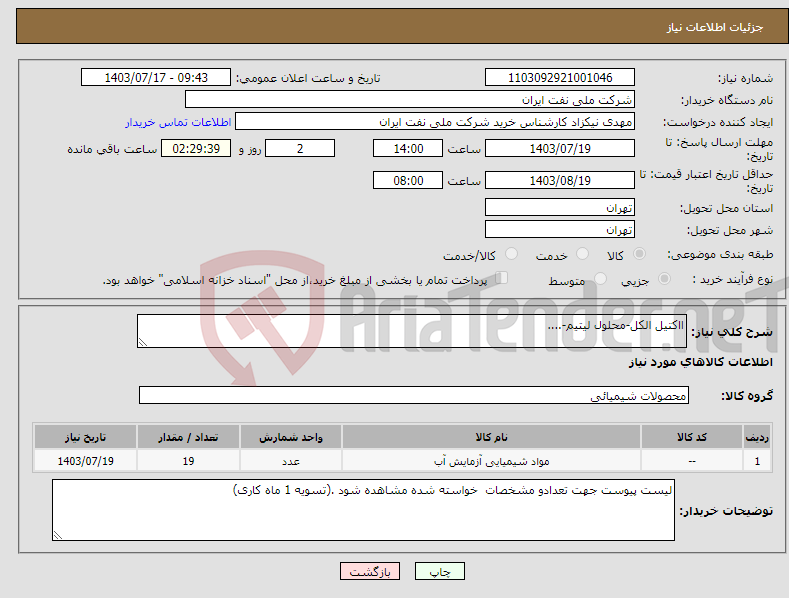Viewport: 789px width, 598px height.
Task: Click the واحد شمارش column header
Action: 291,437
